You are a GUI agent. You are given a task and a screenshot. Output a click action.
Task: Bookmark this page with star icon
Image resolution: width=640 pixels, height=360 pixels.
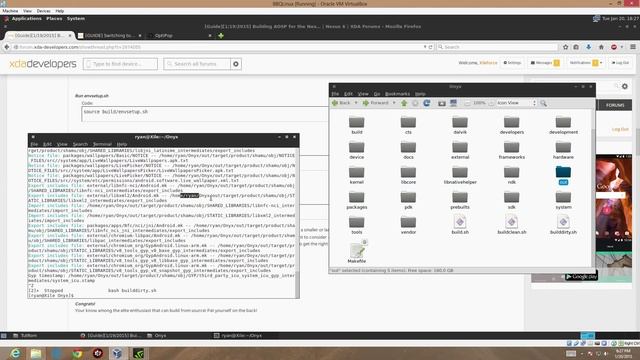(565, 47)
